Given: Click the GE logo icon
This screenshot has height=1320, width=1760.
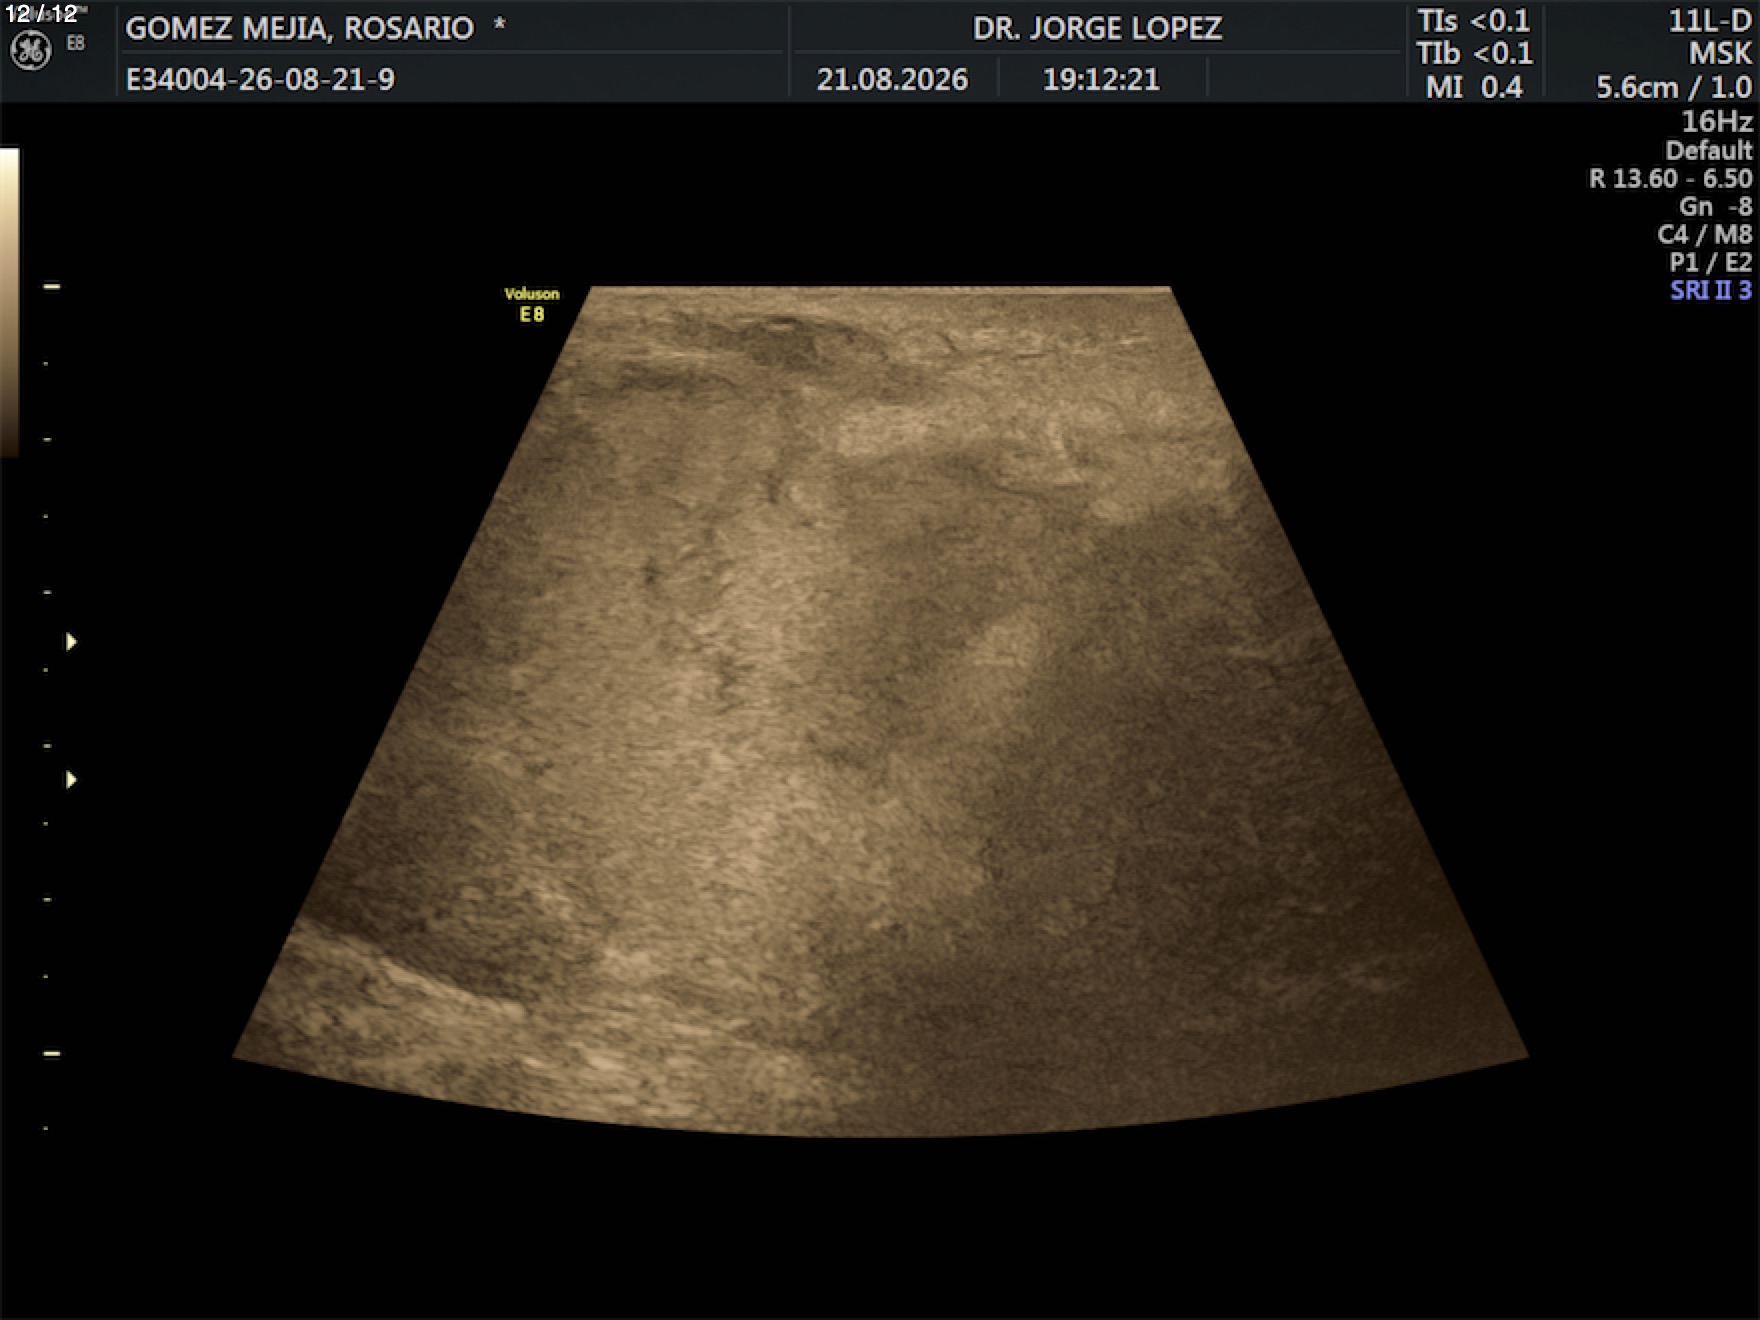Looking at the screenshot, I should [x=30, y=51].
